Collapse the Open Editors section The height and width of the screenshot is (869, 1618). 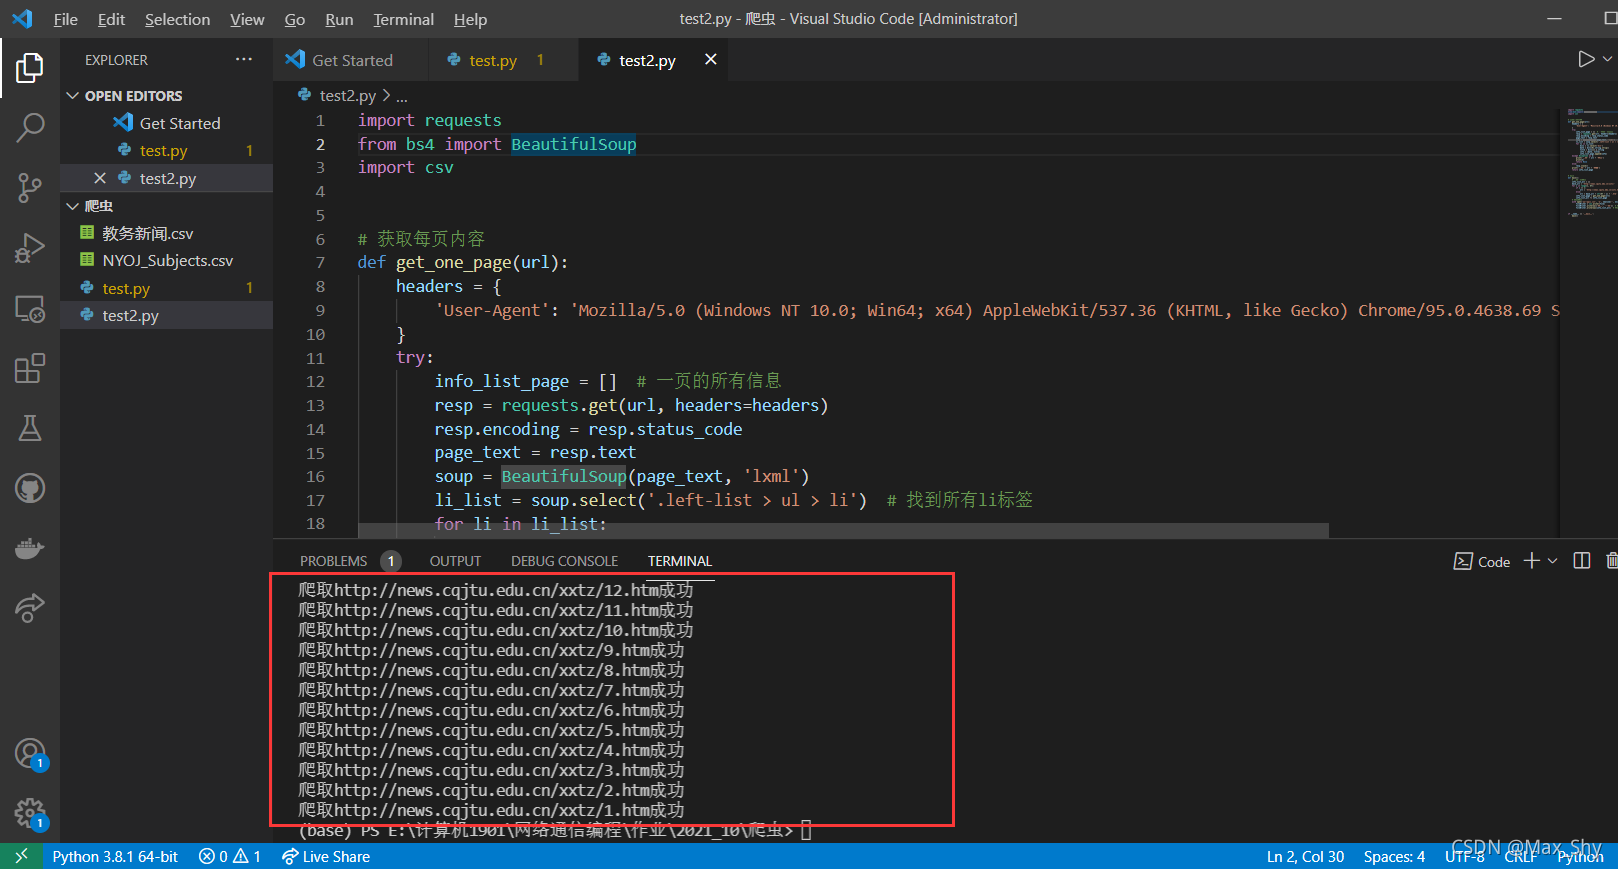click(x=72, y=96)
